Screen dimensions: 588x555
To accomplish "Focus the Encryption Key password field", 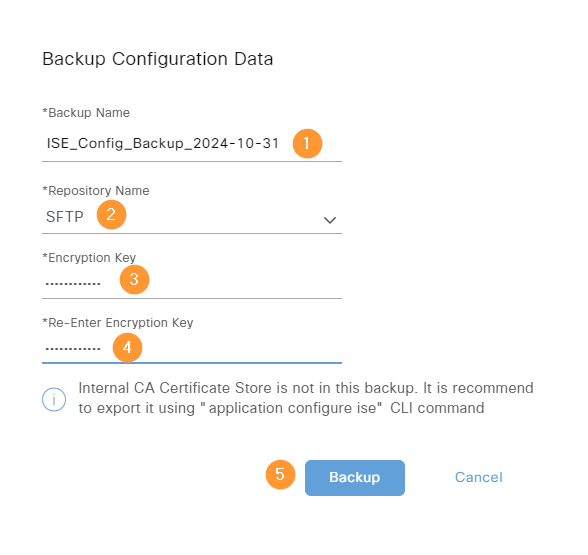I will (192, 283).
